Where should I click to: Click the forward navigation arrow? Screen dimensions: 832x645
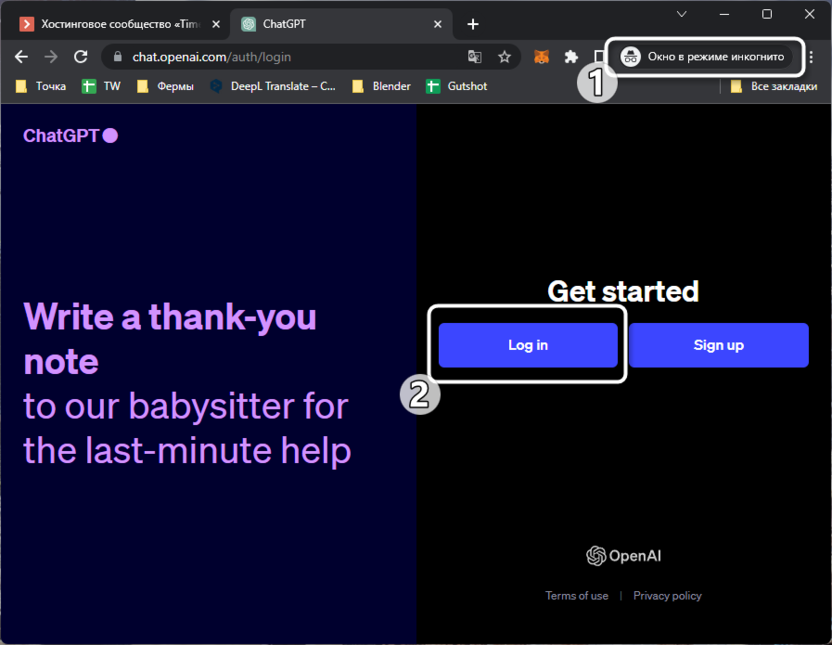coord(51,57)
